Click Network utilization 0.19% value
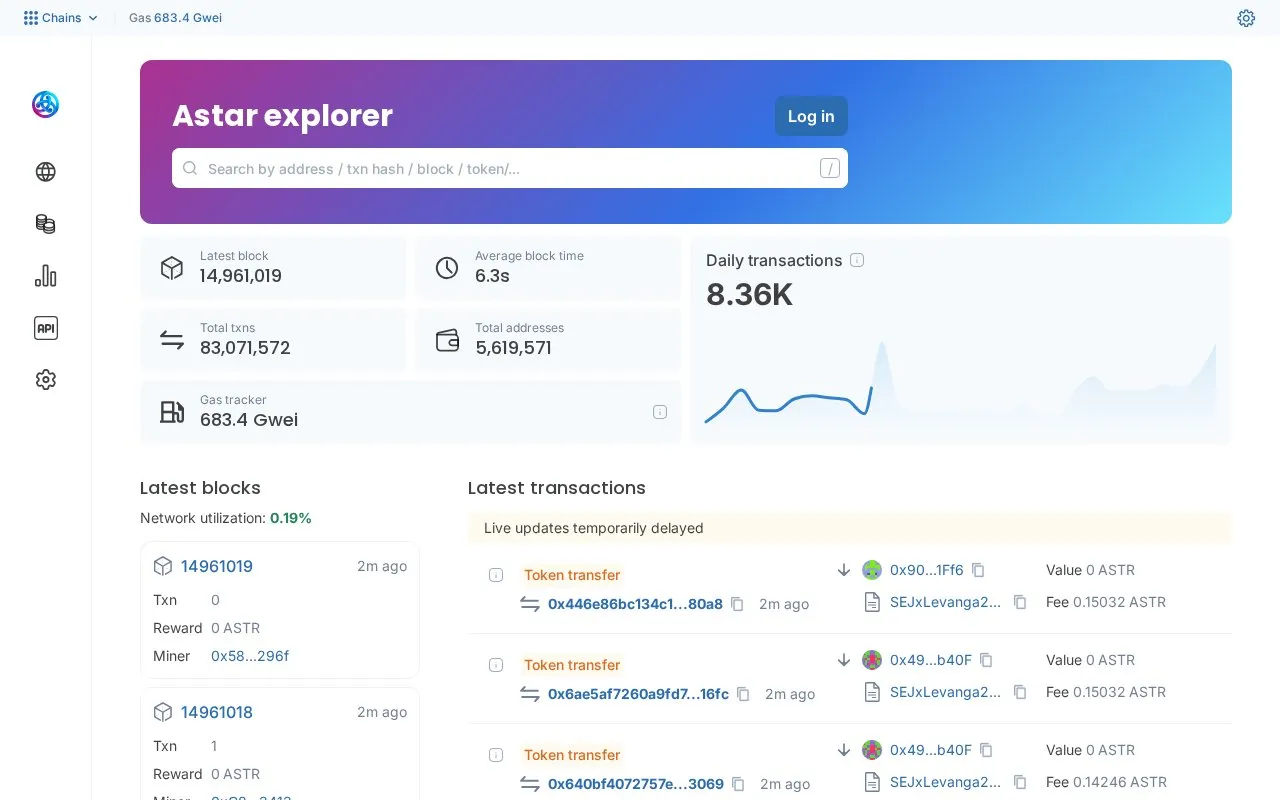 coord(291,518)
